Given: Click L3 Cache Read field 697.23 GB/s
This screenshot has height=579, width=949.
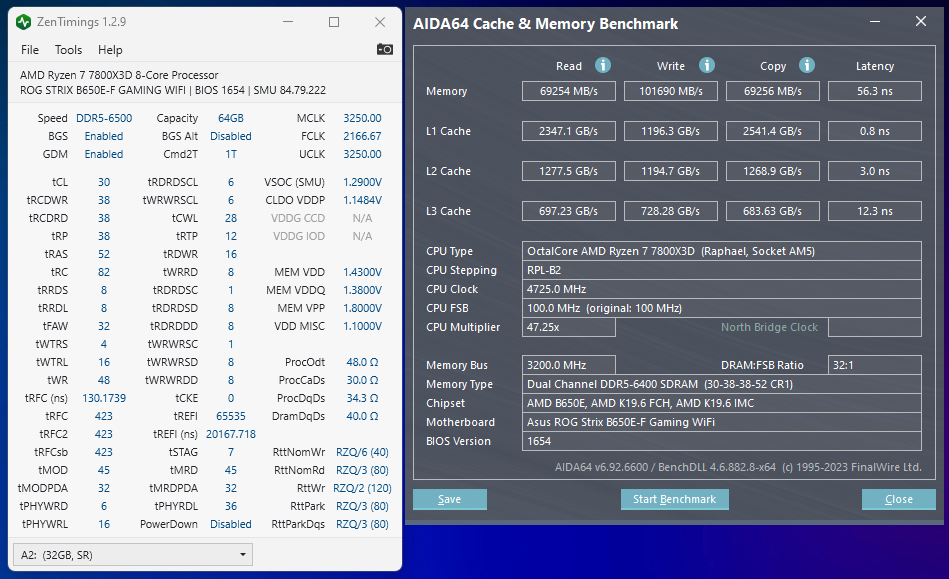Looking at the screenshot, I should click(x=569, y=211).
